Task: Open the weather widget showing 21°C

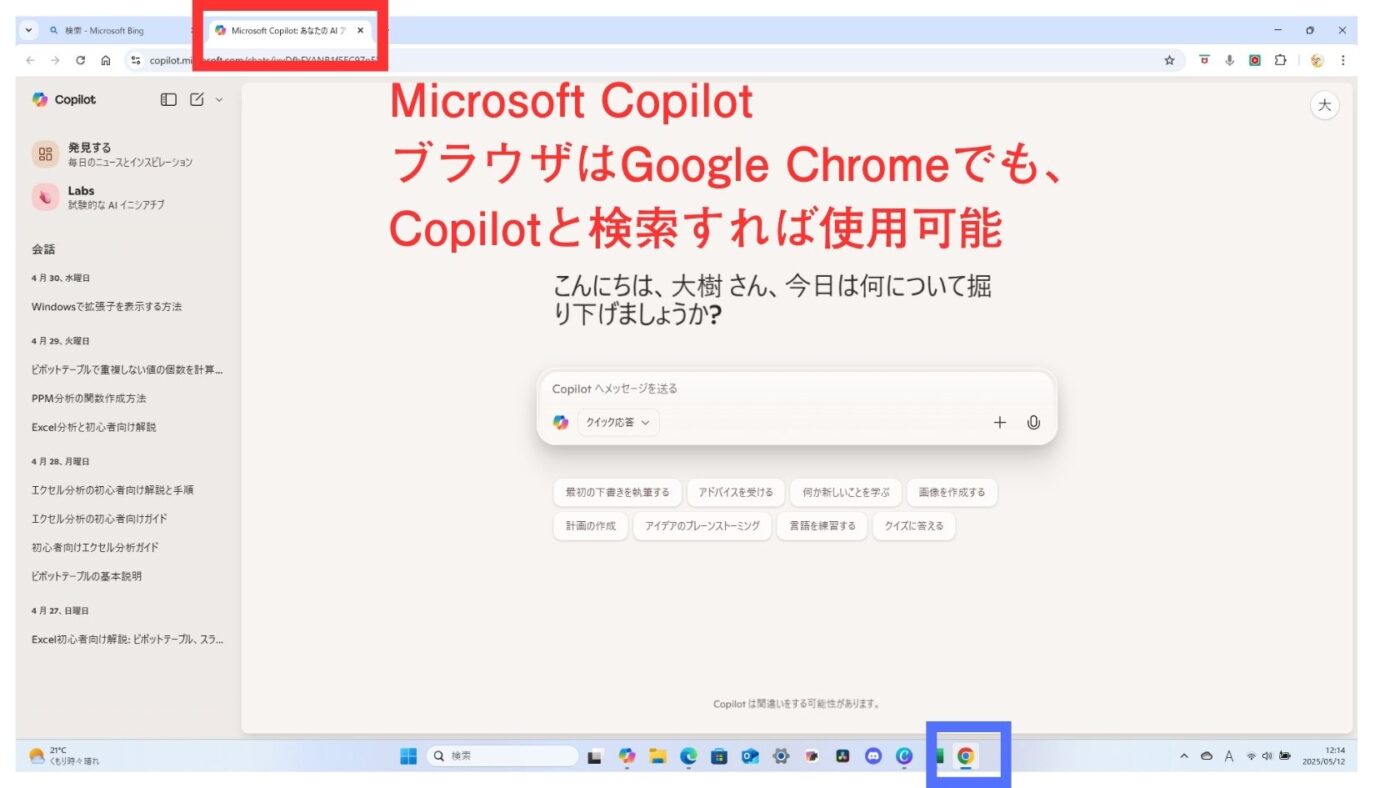Action: 65,756
